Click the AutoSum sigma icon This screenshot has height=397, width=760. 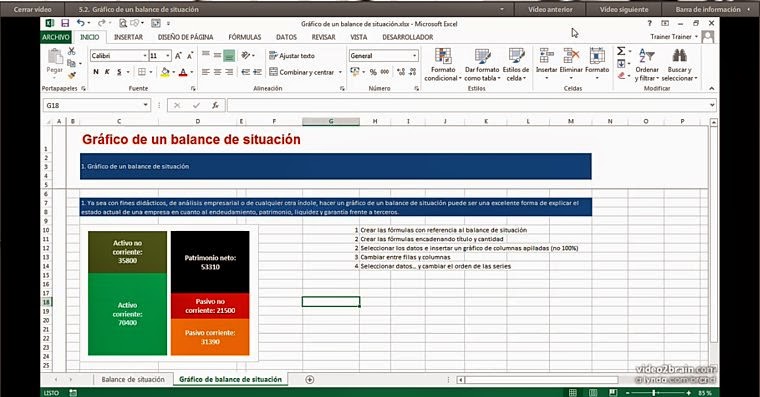click(621, 51)
